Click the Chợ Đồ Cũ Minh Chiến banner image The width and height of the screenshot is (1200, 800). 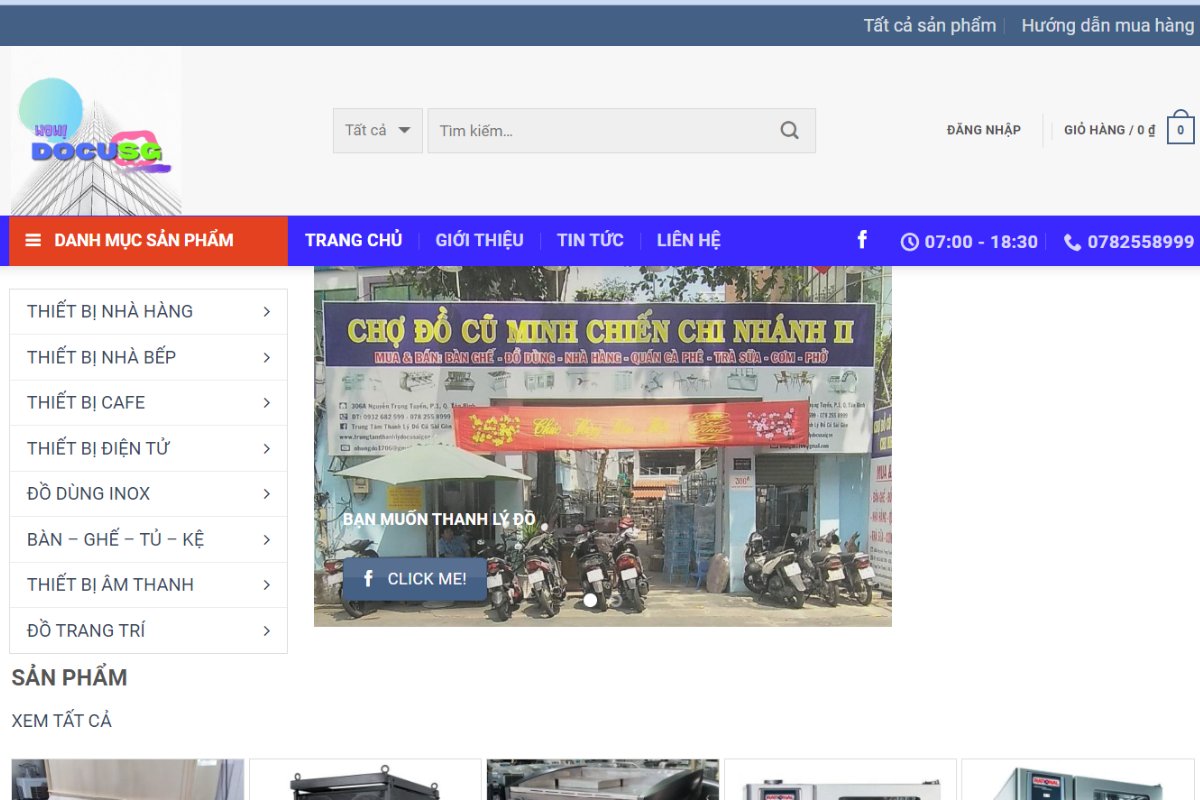603,446
